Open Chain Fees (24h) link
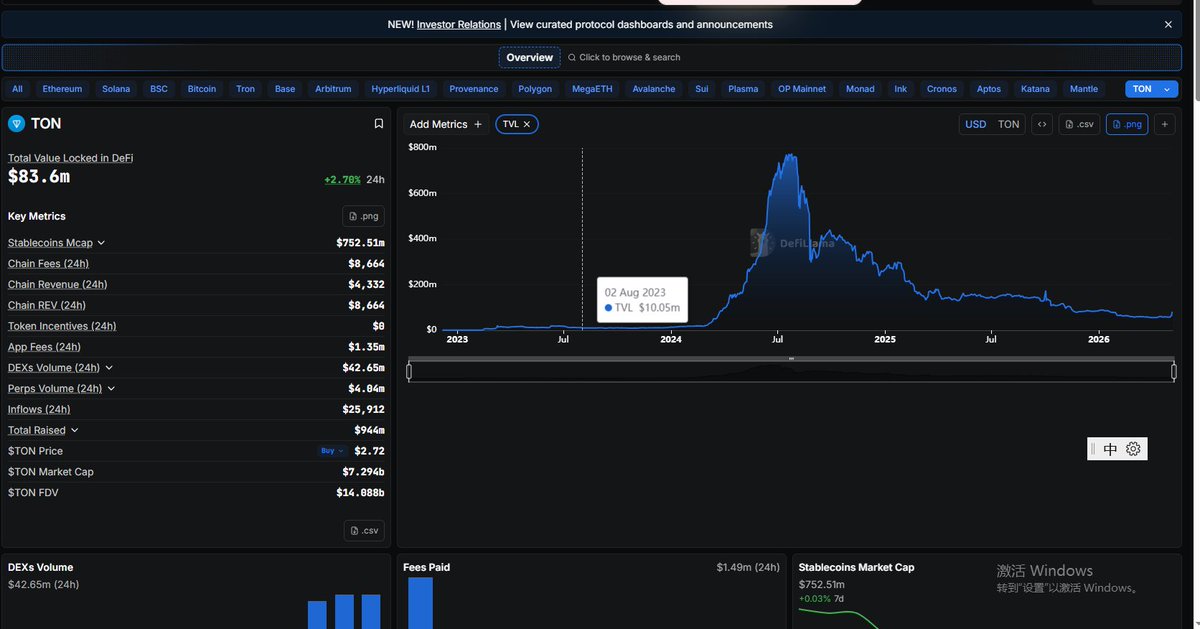 [48, 264]
